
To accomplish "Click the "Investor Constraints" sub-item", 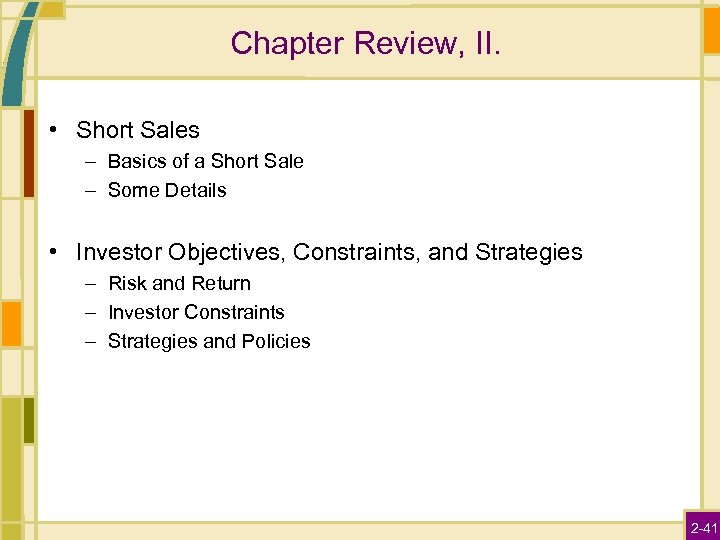I will coord(196,312).
